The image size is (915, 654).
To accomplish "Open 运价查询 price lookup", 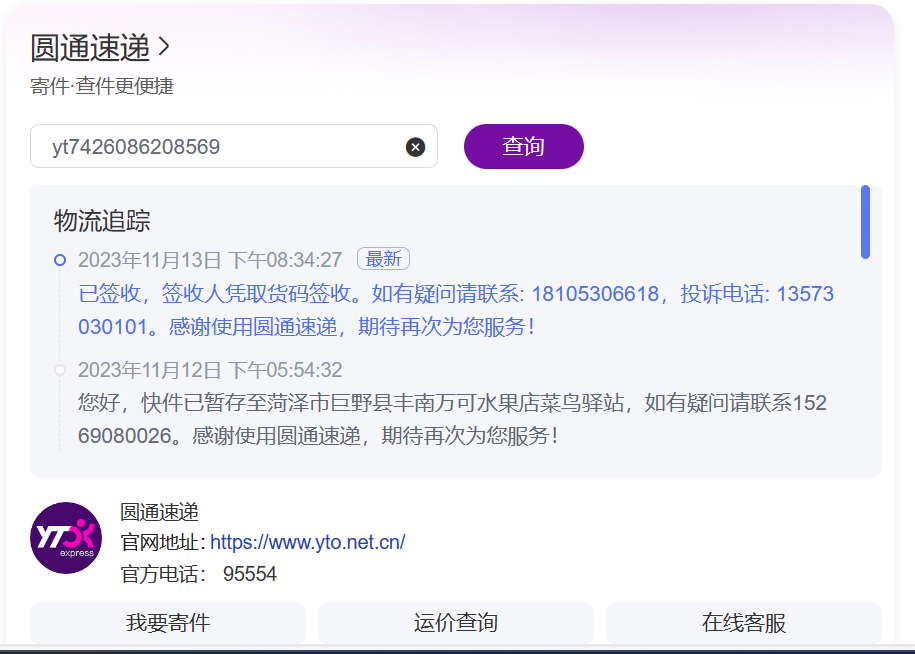I will [x=456, y=622].
